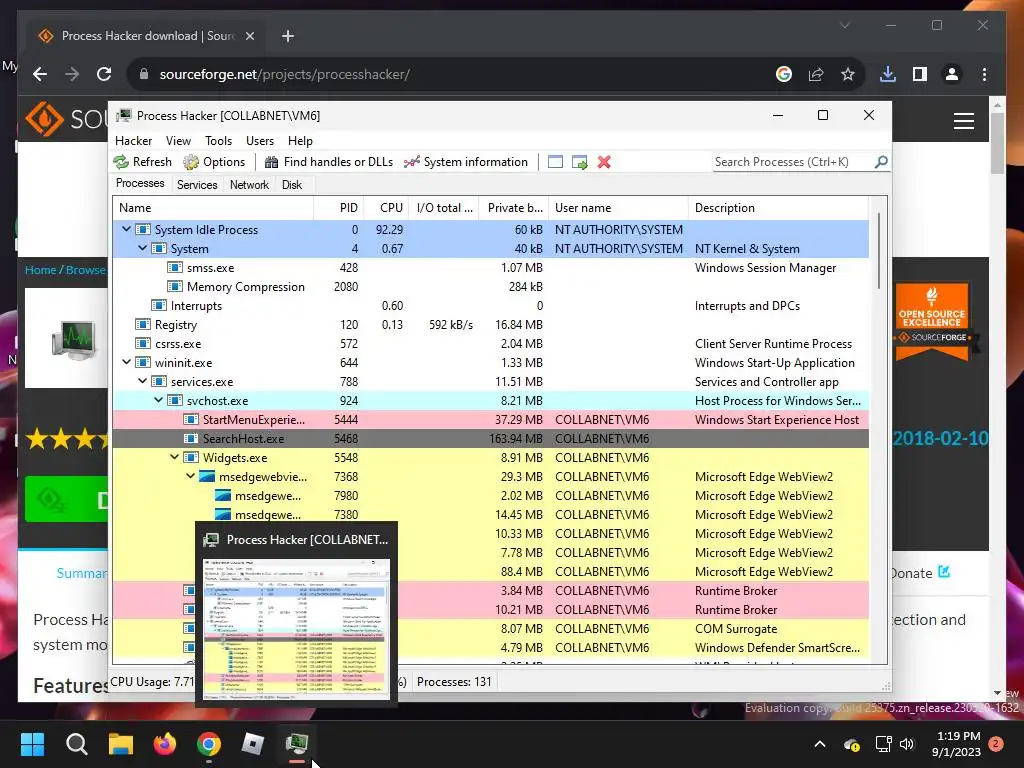Close the Process Hacker download tab
Viewport: 1024px width, 768px height.
tap(249, 36)
